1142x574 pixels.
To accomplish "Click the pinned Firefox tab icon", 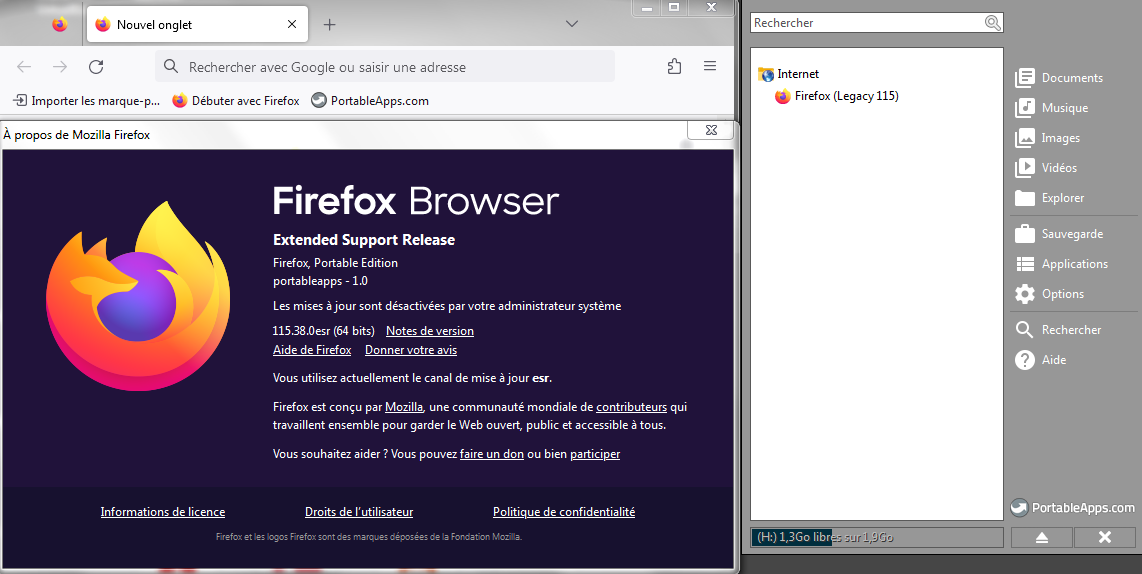I will [60, 24].
